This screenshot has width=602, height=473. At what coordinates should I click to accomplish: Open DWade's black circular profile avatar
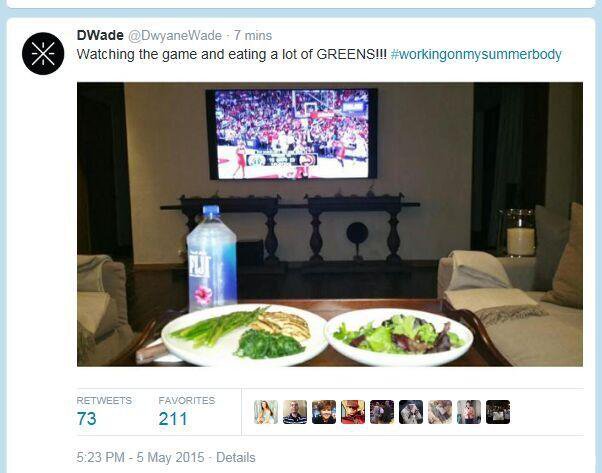43,53
